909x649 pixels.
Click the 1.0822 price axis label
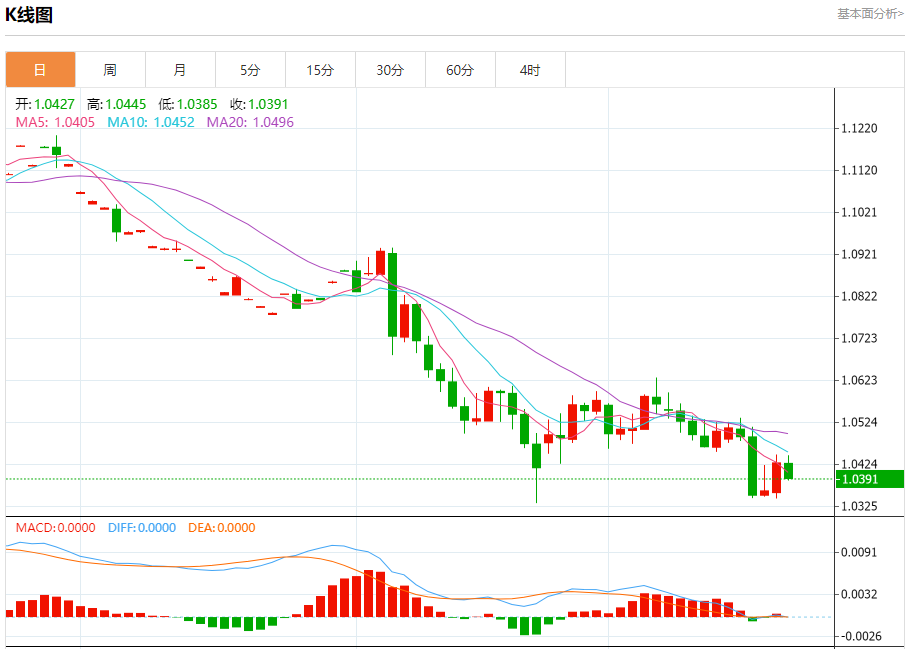click(x=860, y=297)
